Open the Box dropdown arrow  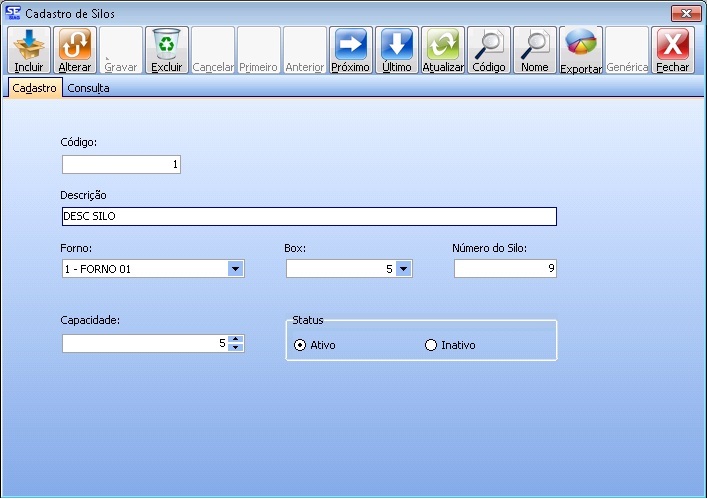pyautogui.click(x=402, y=268)
